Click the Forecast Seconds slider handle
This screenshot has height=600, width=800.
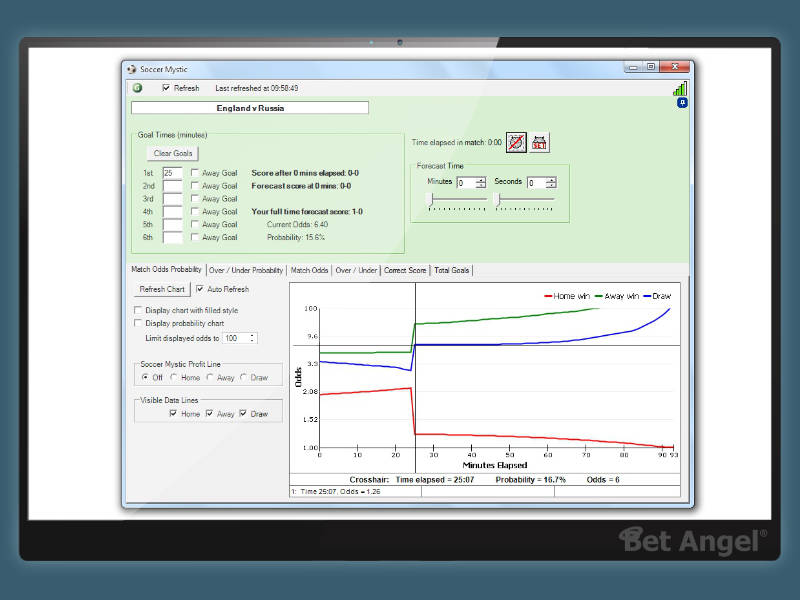tap(498, 199)
